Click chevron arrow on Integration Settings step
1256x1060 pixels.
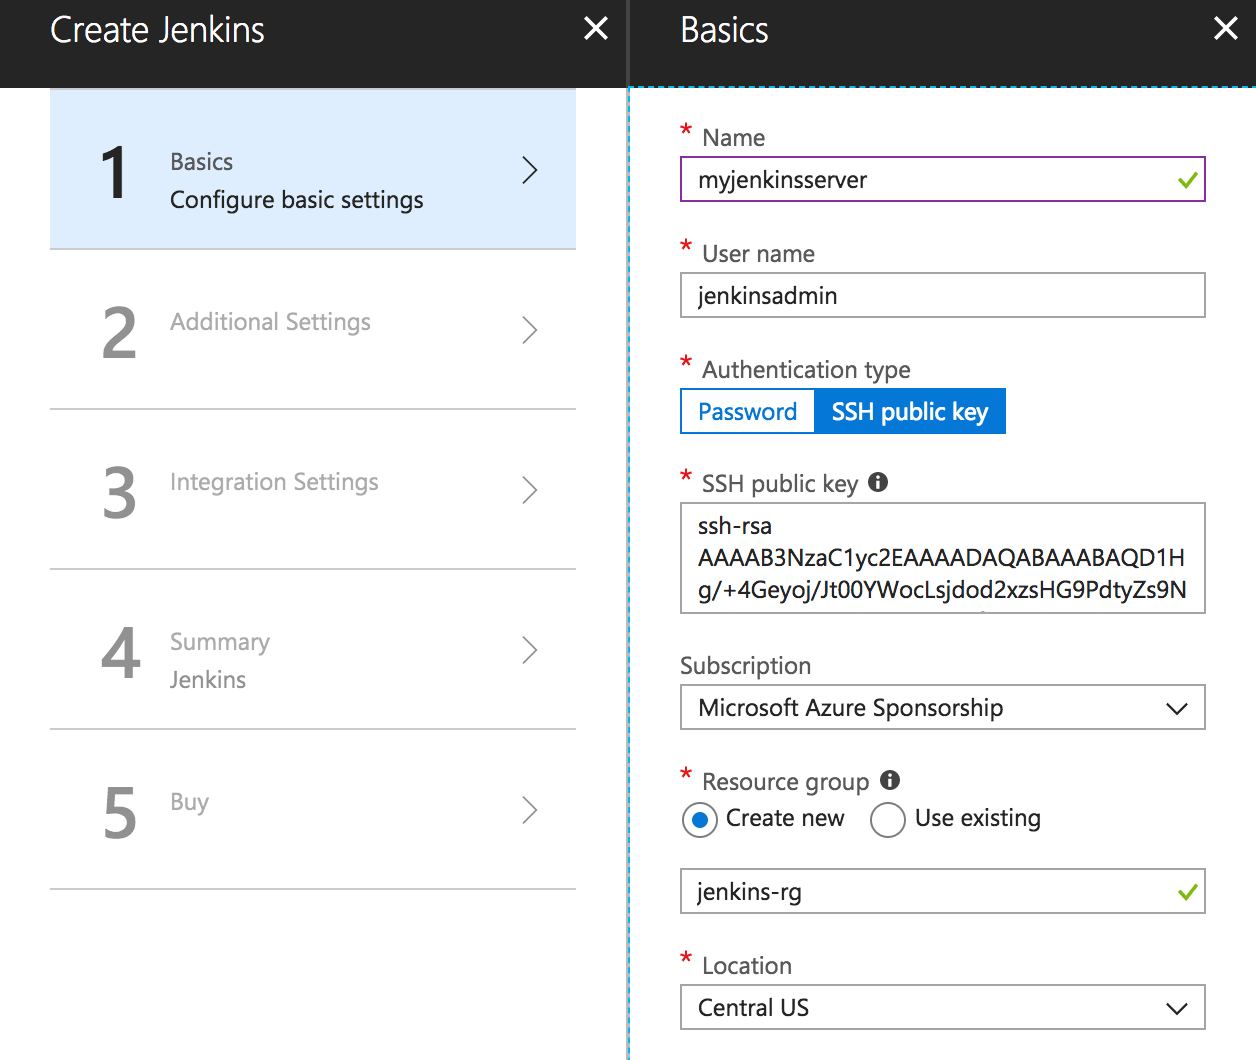pyautogui.click(x=530, y=490)
